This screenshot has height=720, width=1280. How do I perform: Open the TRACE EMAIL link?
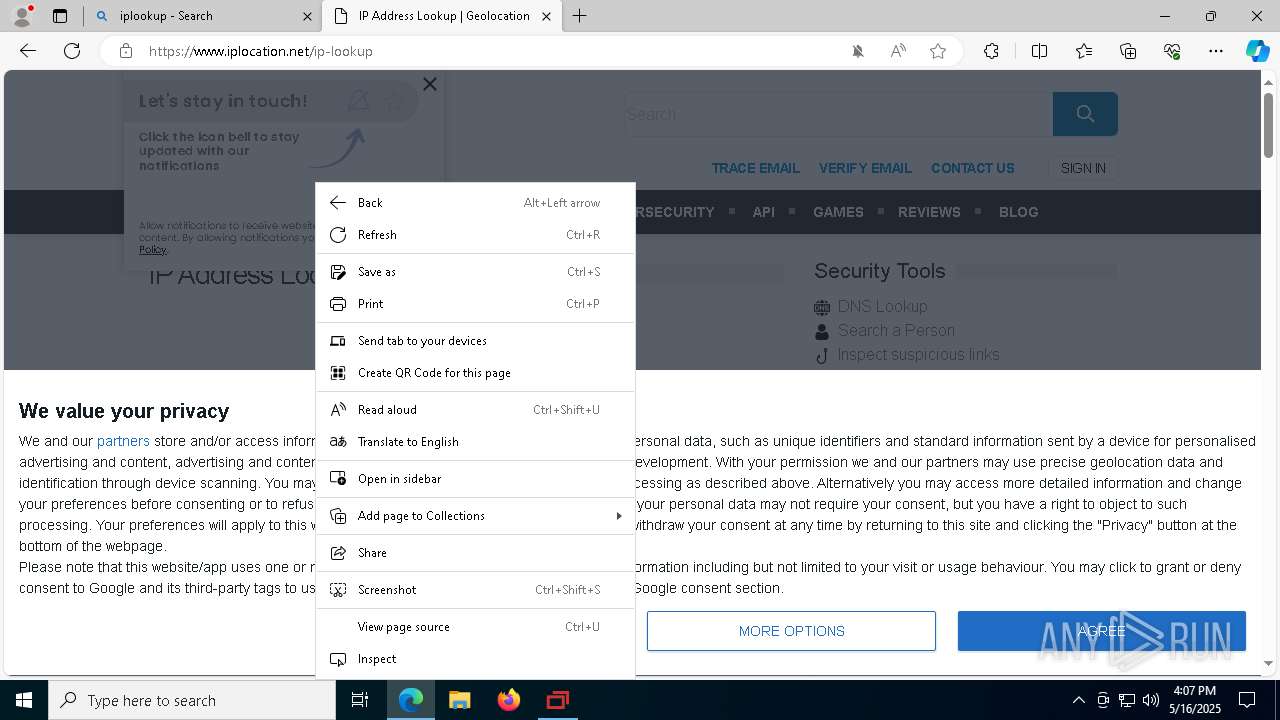click(x=756, y=168)
